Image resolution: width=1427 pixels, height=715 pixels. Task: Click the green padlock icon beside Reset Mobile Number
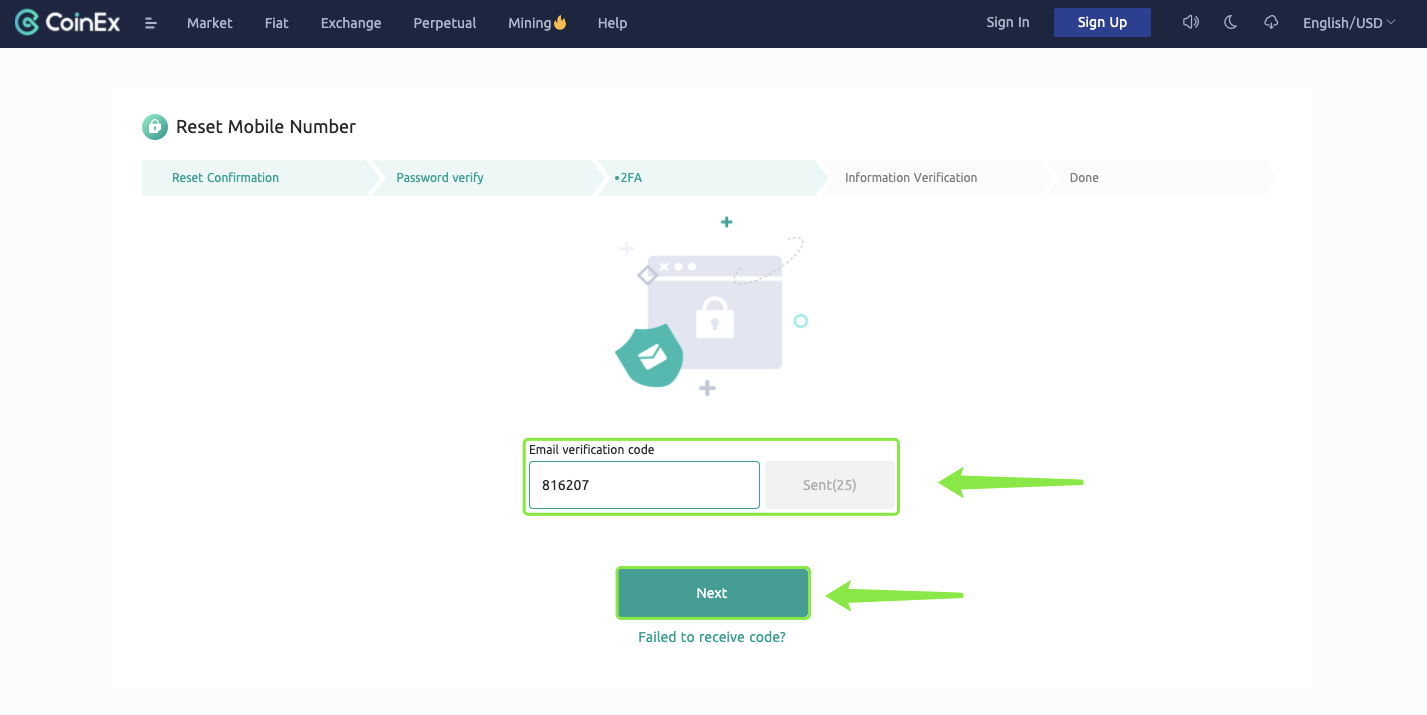point(154,126)
